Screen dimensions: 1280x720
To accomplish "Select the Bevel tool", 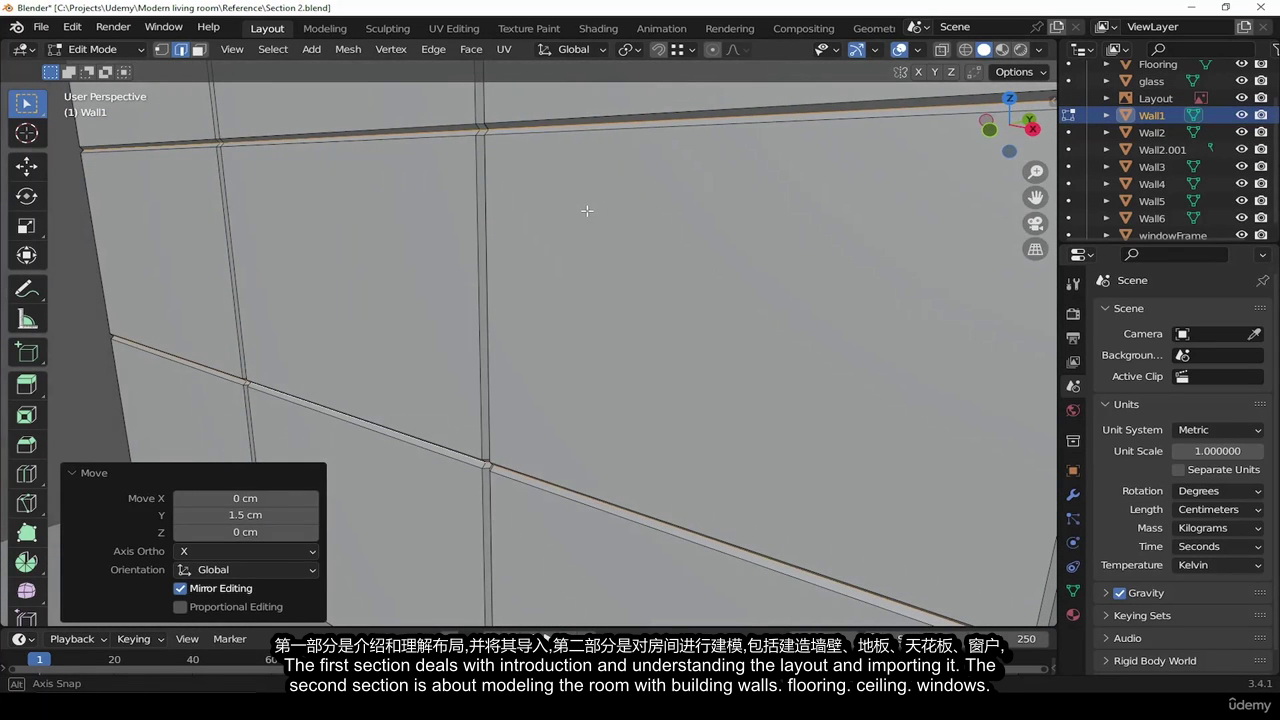I will (x=27, y=444).
